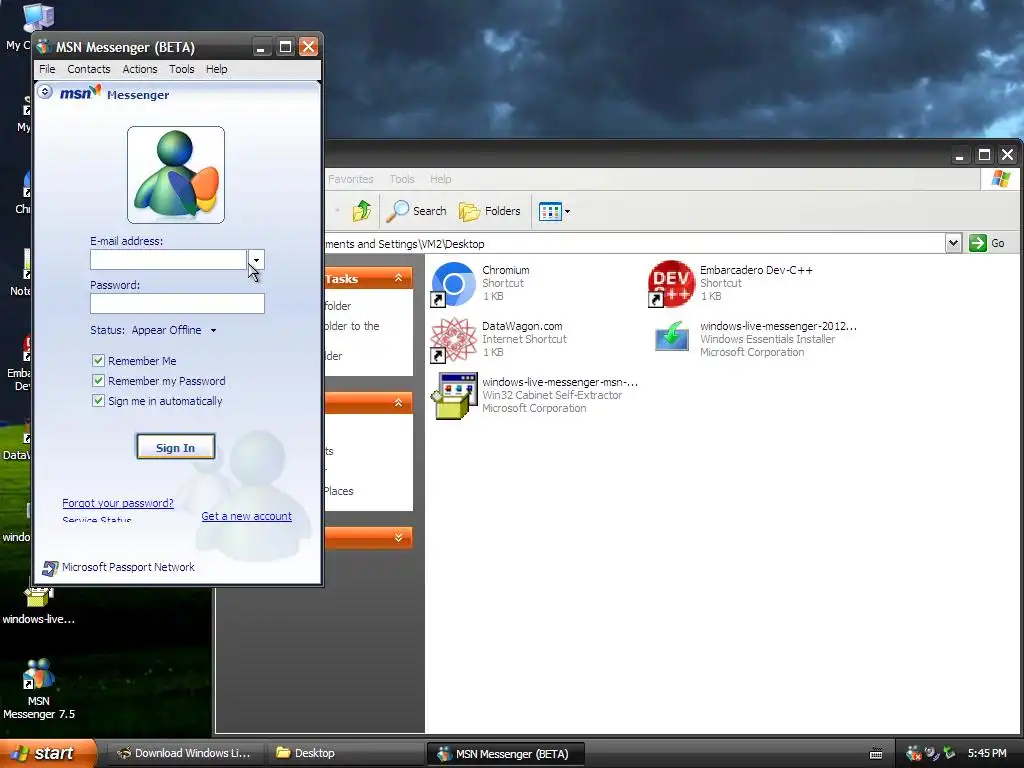
Task: Uncheck Remember my Password checkbox
Action: point(98,381)
